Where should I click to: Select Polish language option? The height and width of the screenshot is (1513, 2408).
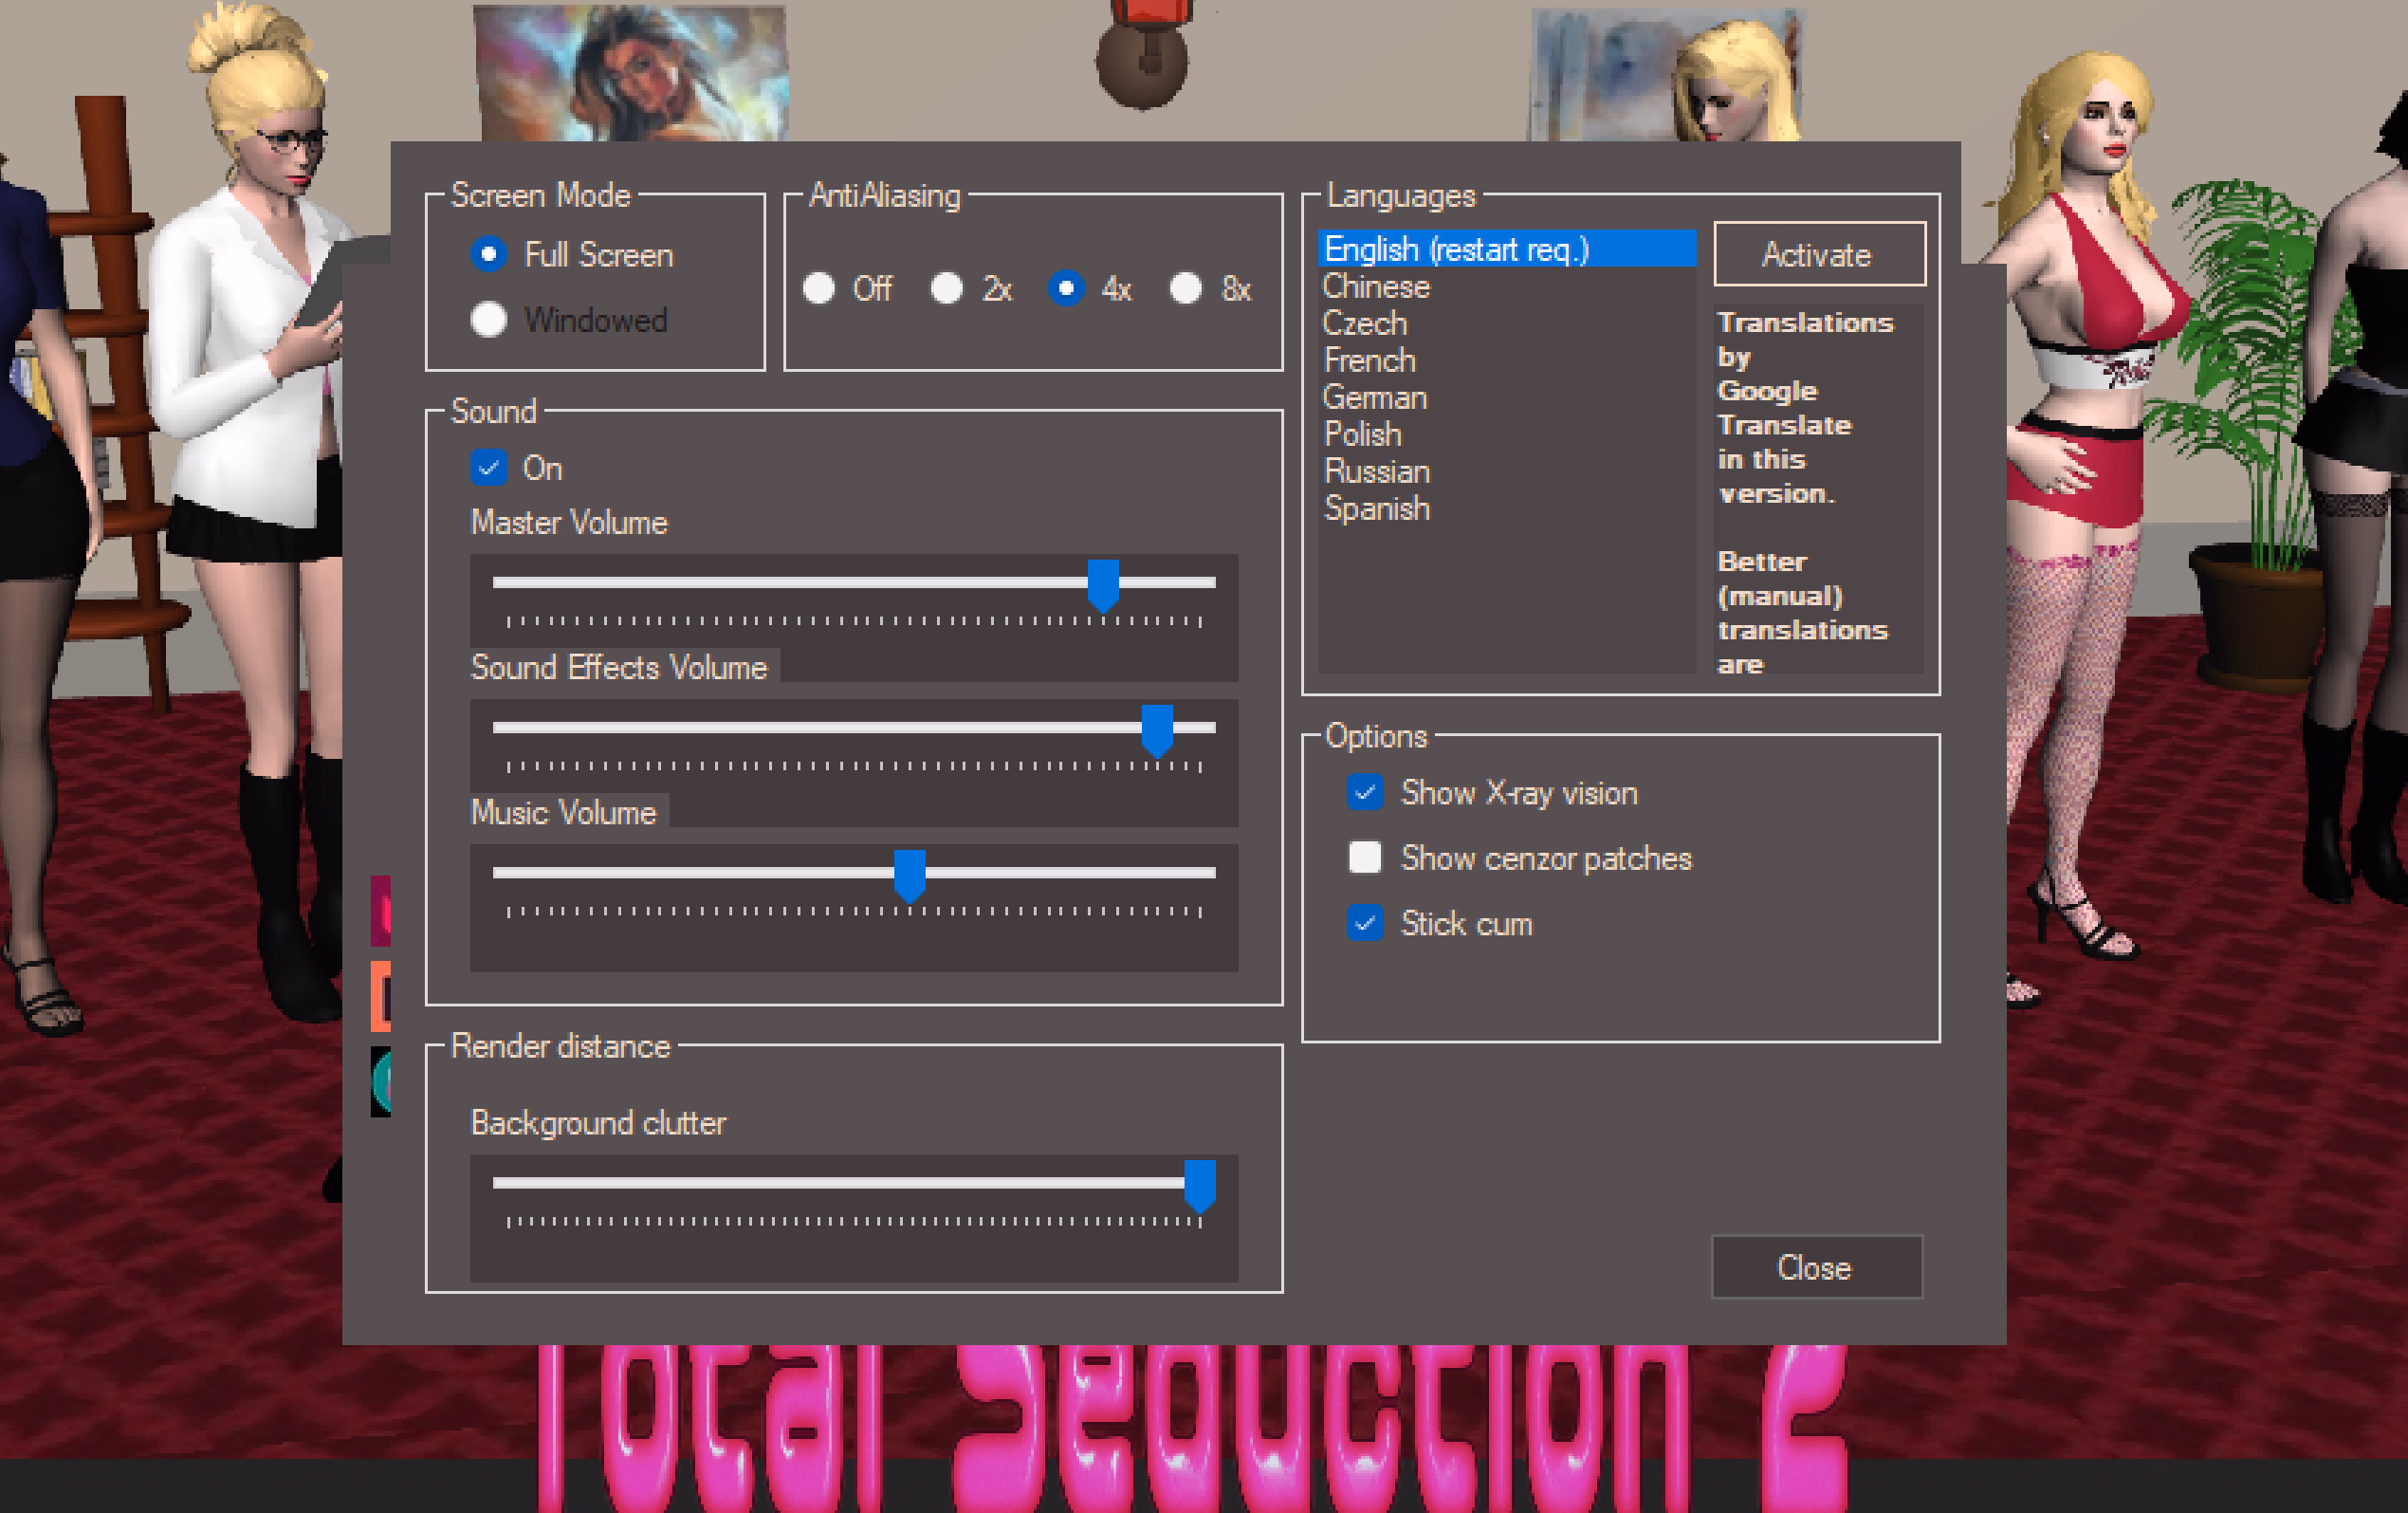[x=1363, y=435]
